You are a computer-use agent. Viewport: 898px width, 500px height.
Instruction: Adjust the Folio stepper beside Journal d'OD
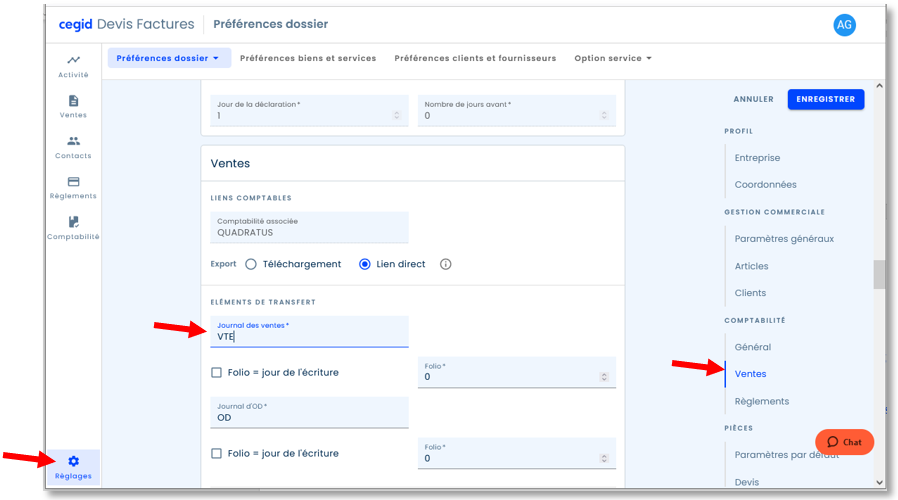(x=604, y=458)
